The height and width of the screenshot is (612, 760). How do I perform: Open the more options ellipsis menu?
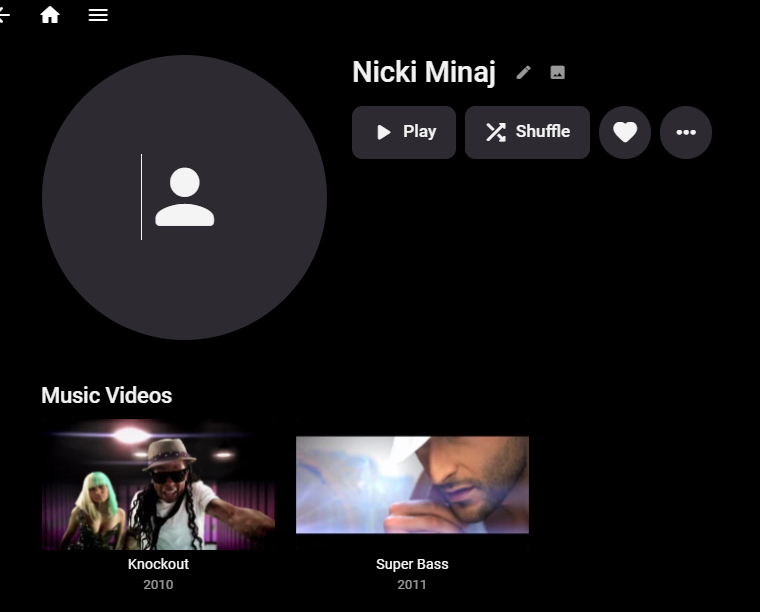coord(686,132)
